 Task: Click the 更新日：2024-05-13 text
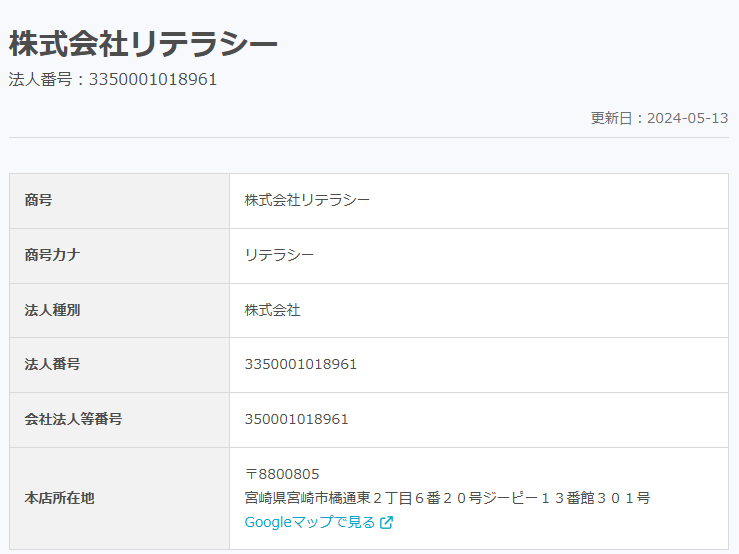(659, 118)
